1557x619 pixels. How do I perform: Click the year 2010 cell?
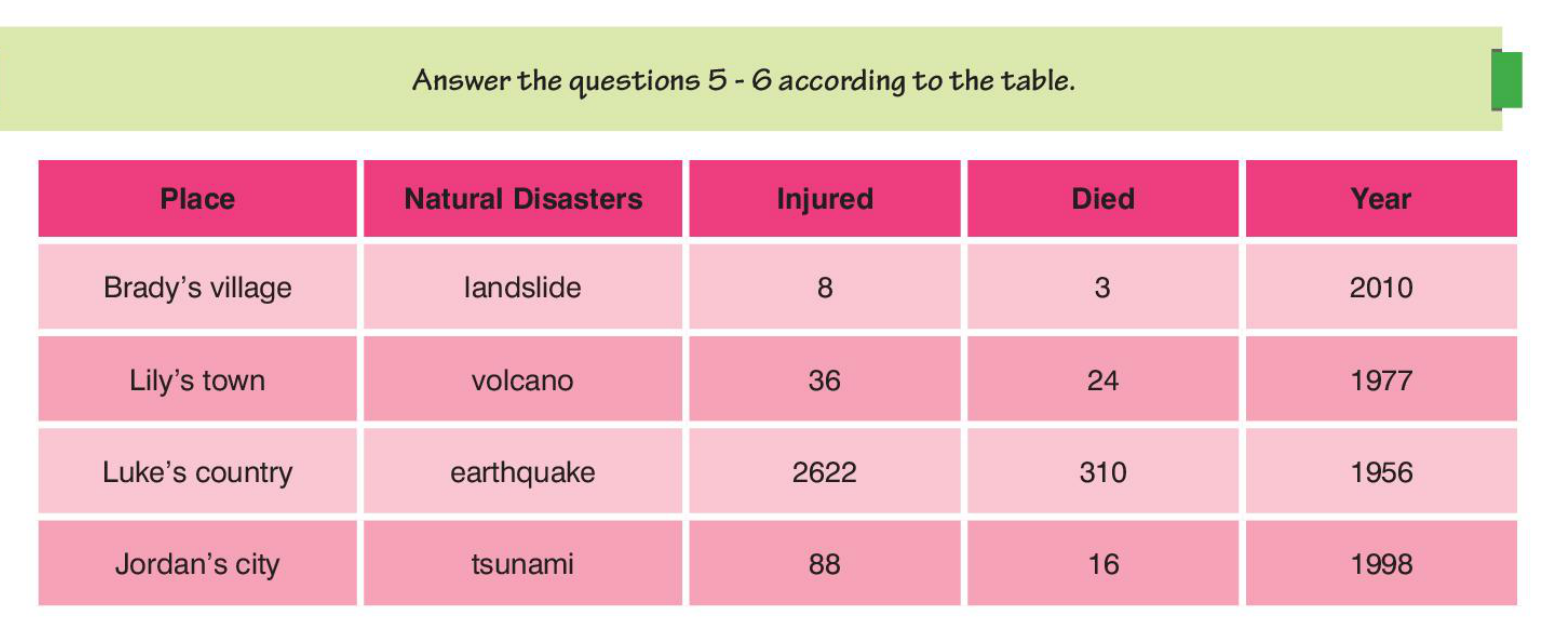coord(1380,288)
